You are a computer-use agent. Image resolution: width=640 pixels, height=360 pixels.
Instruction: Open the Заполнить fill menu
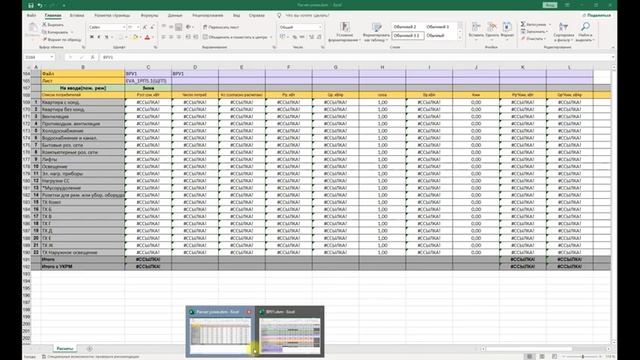click(534, 32)
